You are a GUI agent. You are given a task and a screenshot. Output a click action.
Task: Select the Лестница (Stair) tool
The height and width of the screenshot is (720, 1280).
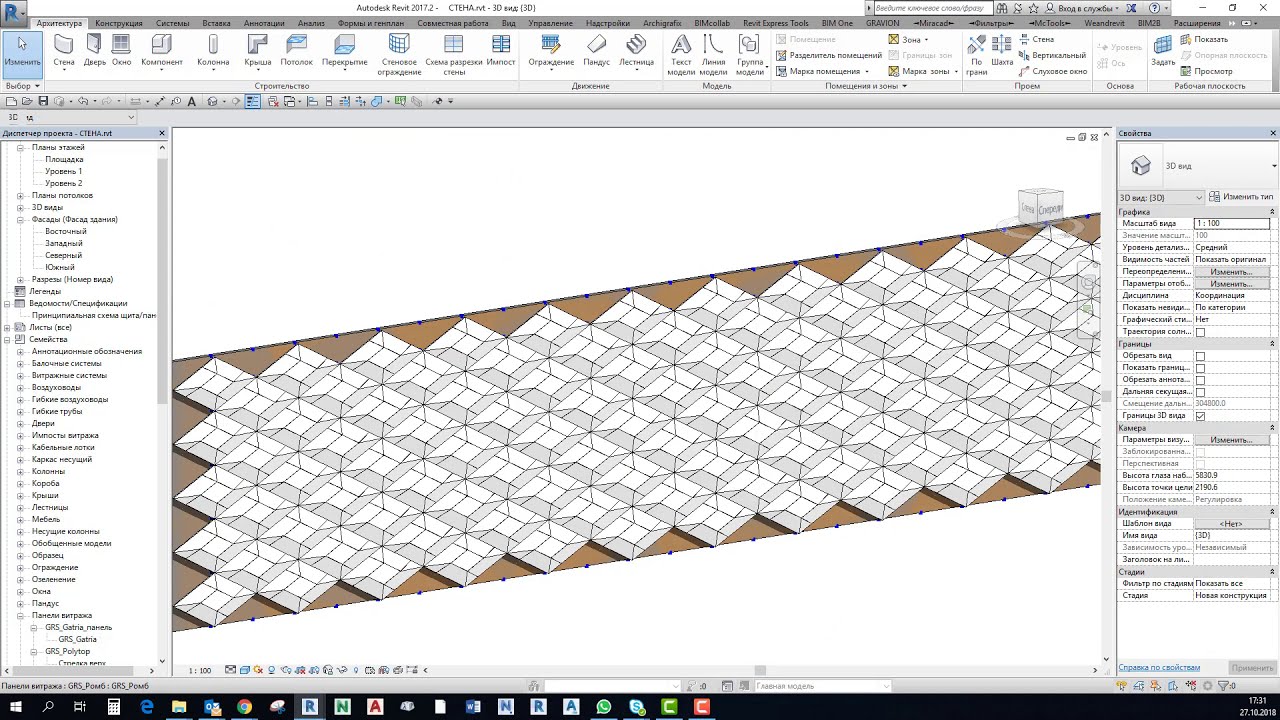pos(636,51)
